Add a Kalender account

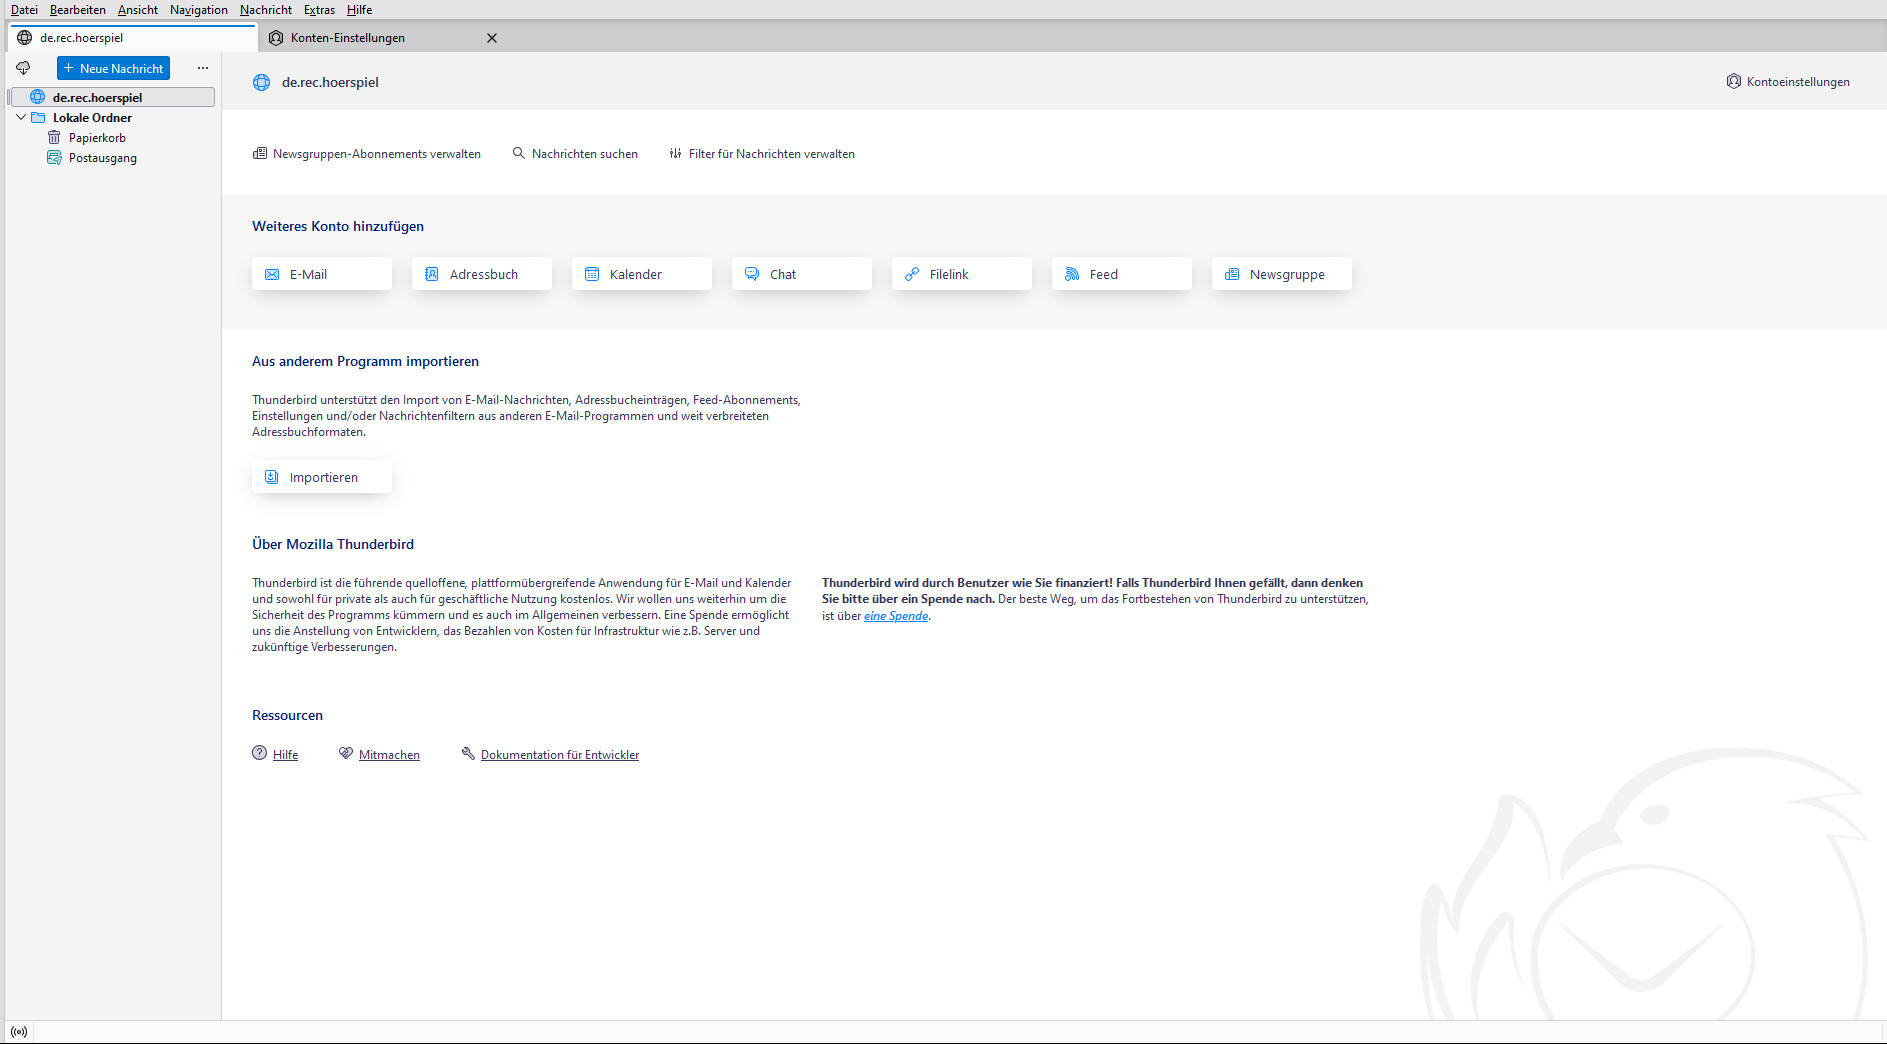coord(642,274)
